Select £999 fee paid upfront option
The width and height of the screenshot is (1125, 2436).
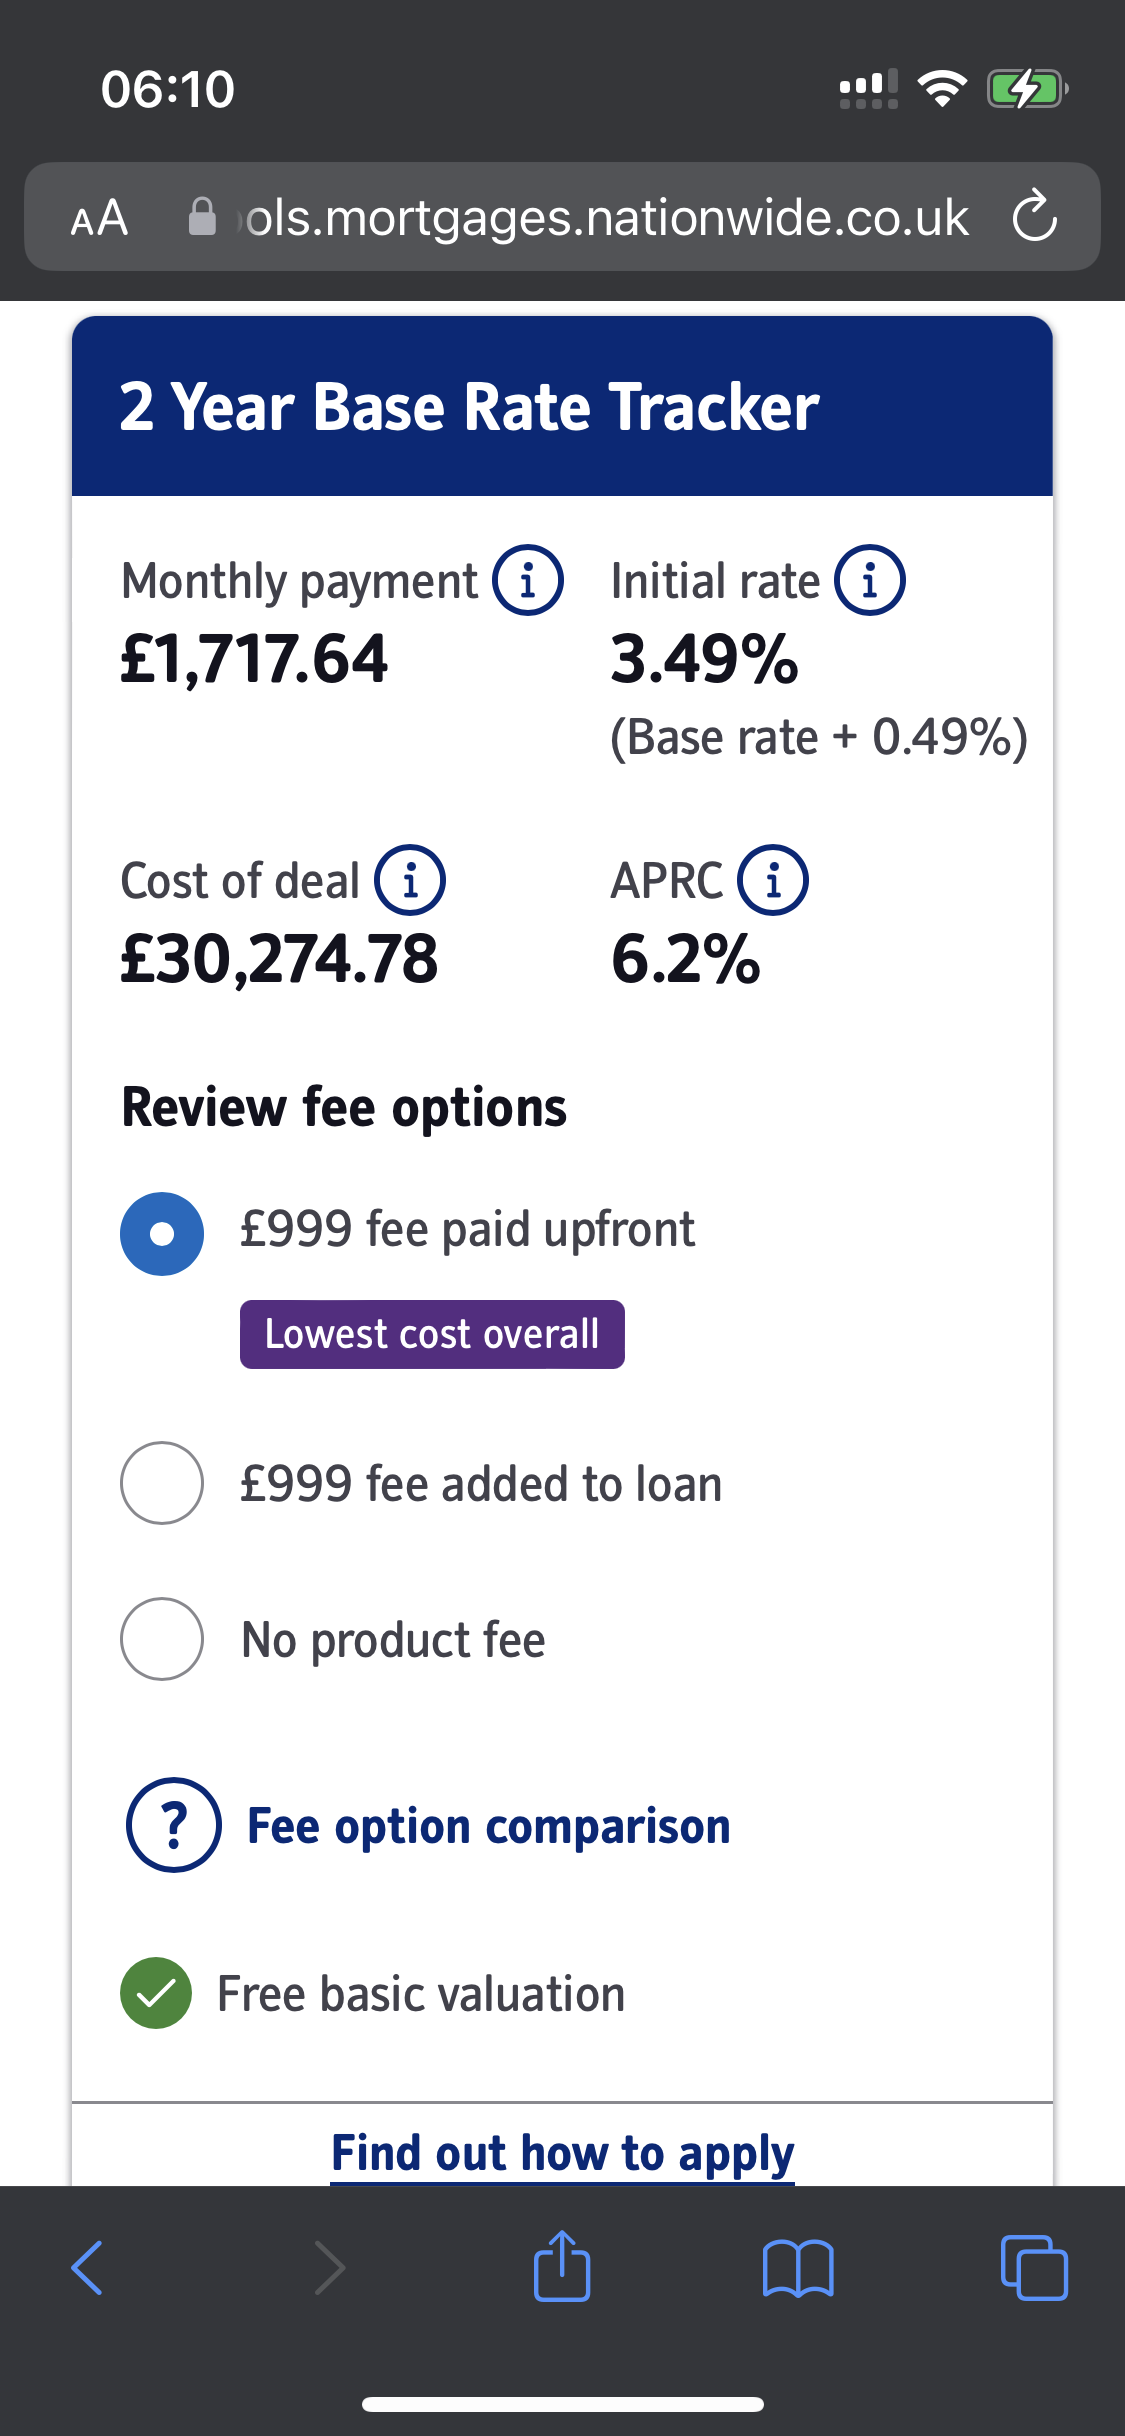pyautogui.click(x=162, y=1234)
